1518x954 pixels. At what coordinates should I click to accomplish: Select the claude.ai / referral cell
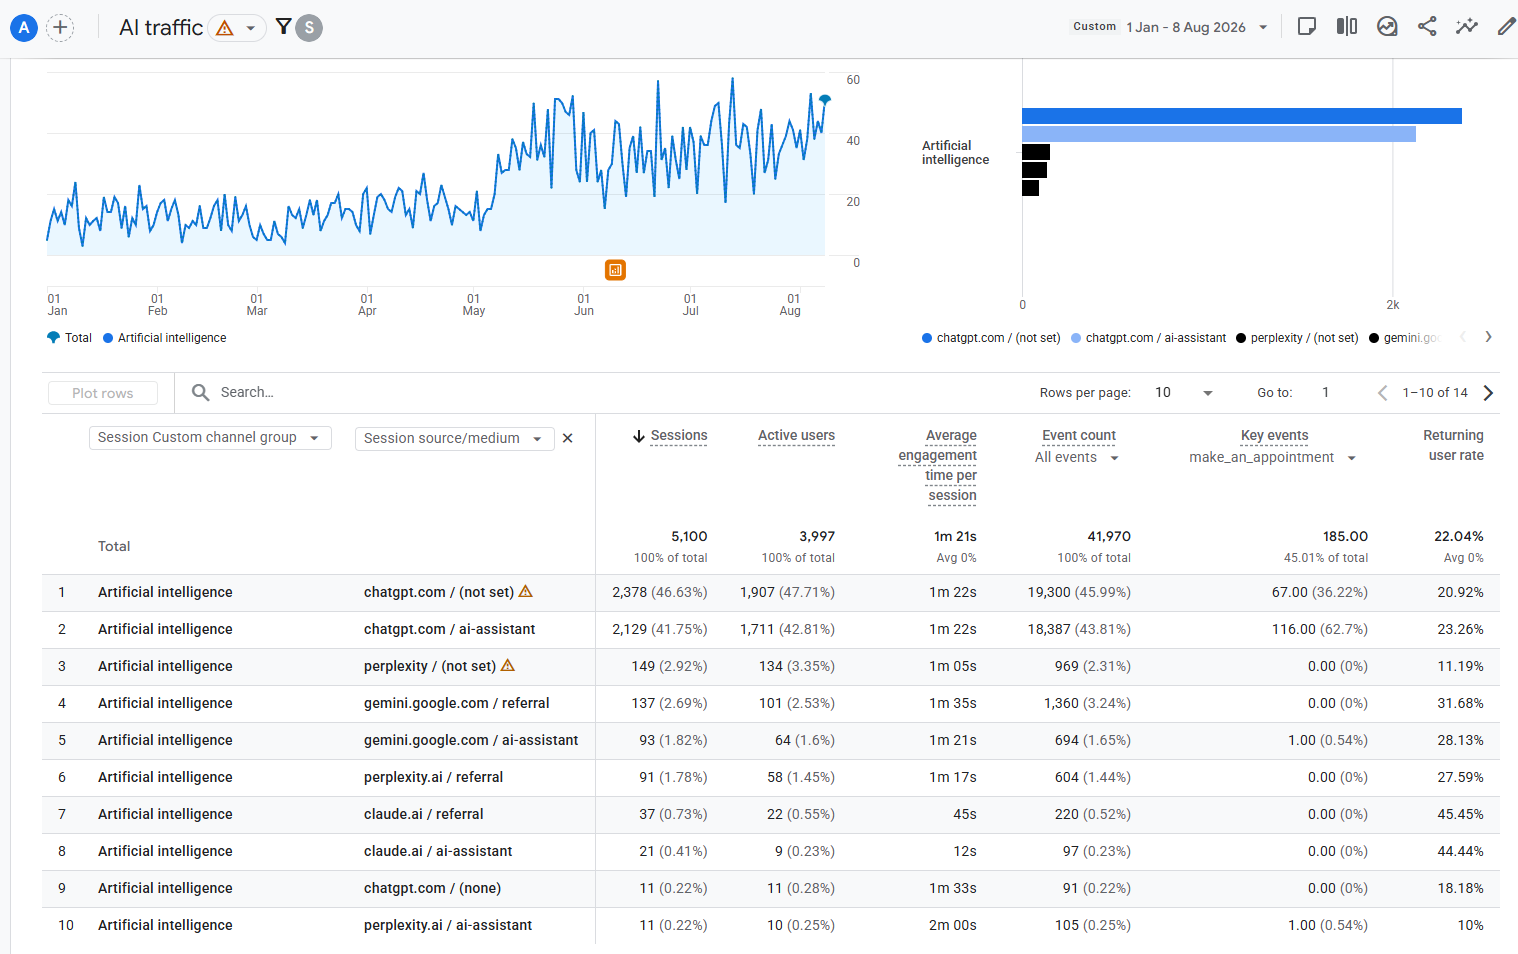424,815
